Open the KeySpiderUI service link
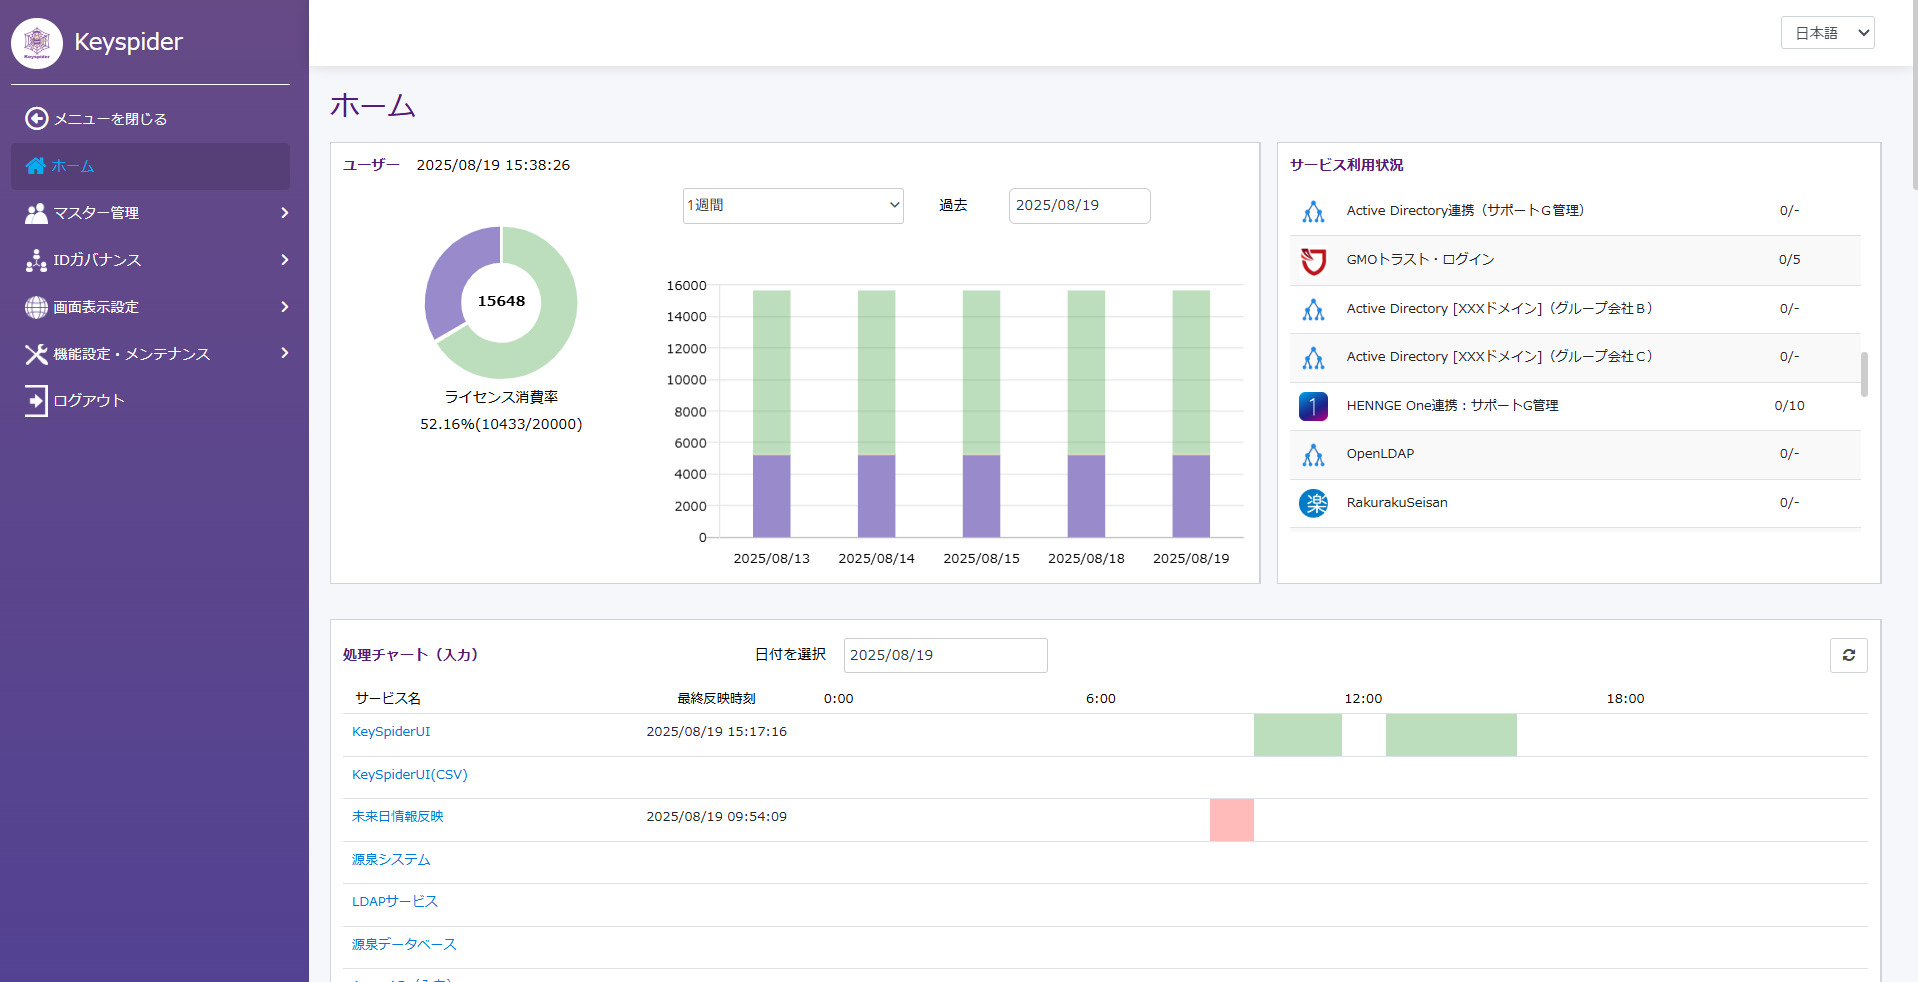Viewport: 1918px width, 982px height. coord(391,732)
